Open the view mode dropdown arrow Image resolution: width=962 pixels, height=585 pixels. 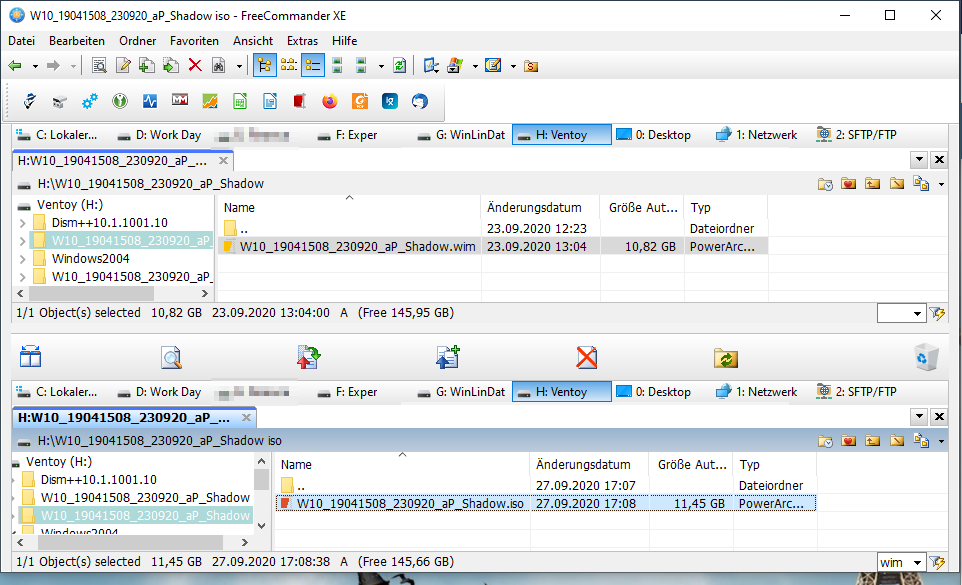(381, 66)
